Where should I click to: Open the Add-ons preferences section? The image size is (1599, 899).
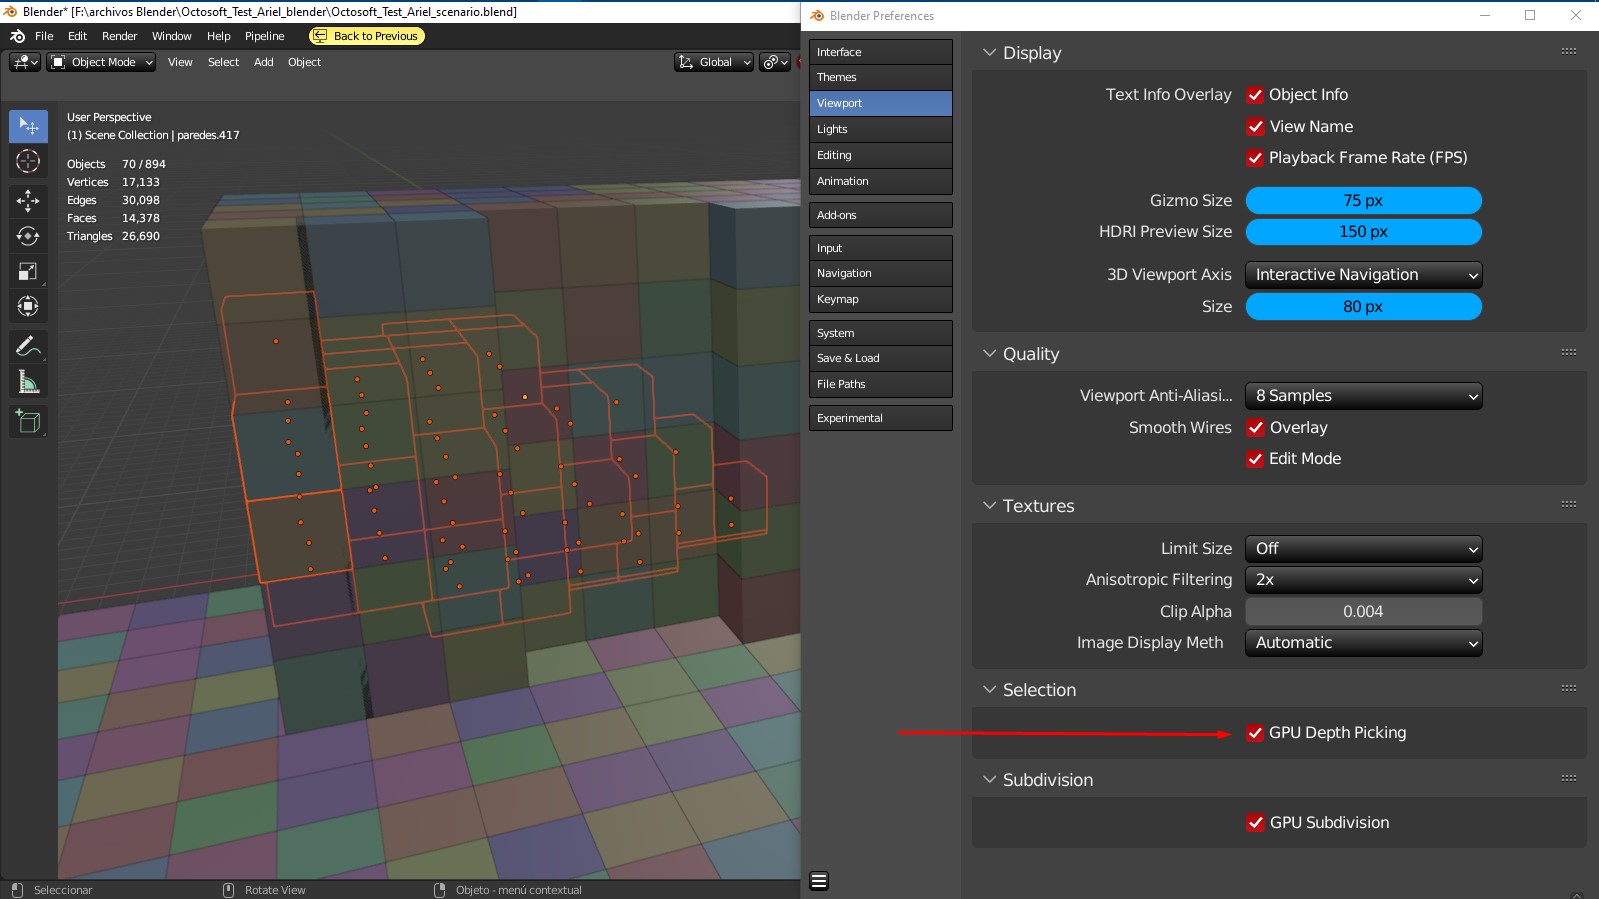pos(880,215)
